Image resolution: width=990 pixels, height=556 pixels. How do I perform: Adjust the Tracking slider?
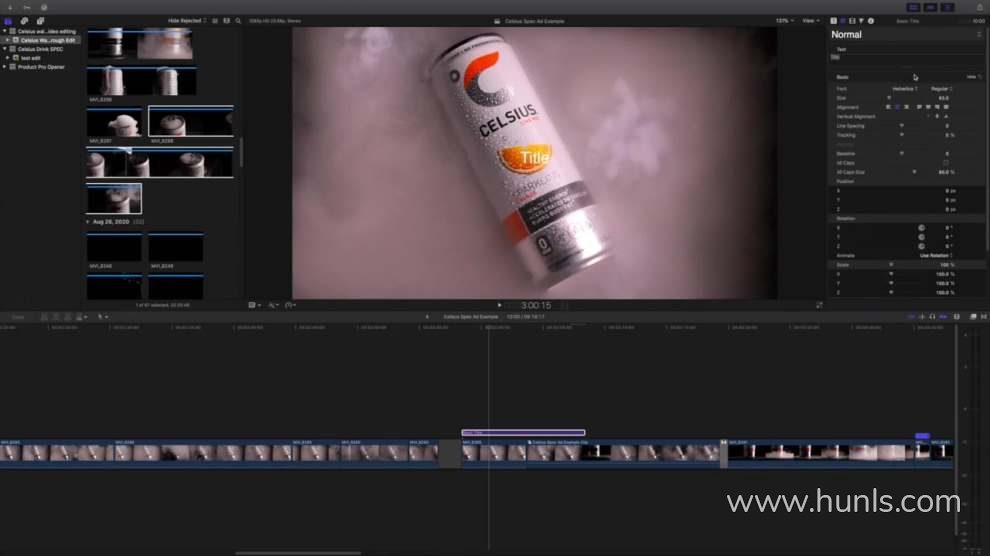pos(902,135)
